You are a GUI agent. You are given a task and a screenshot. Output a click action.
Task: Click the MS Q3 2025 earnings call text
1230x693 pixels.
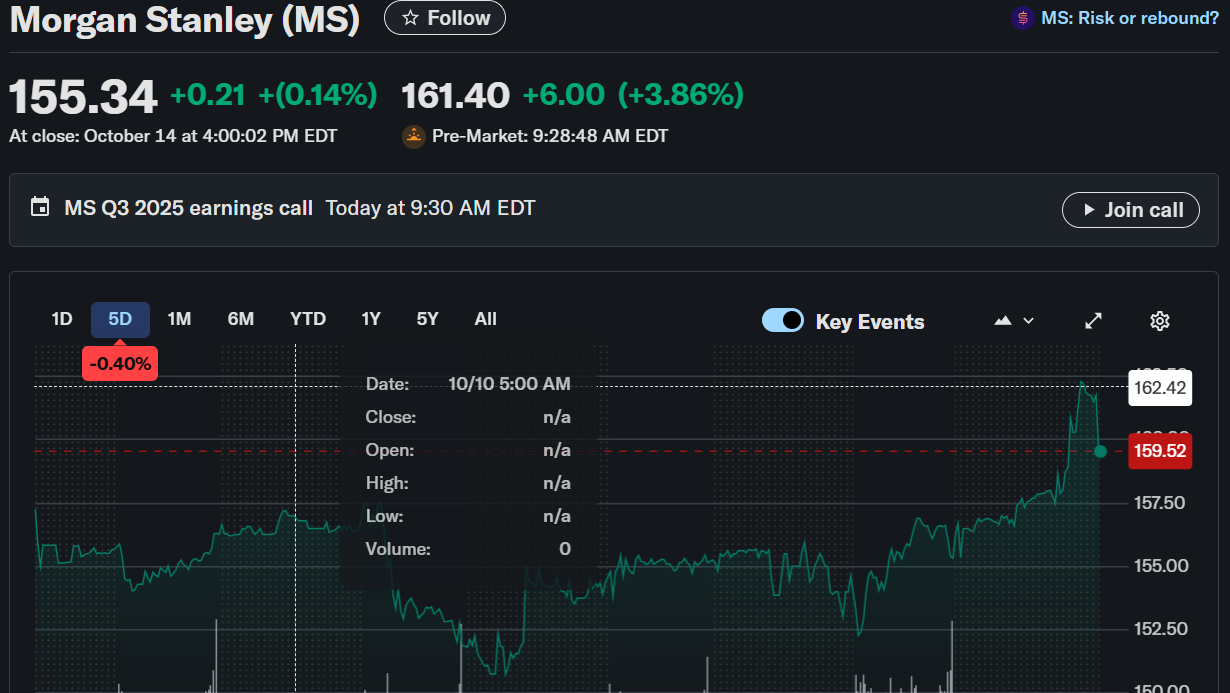188,208
